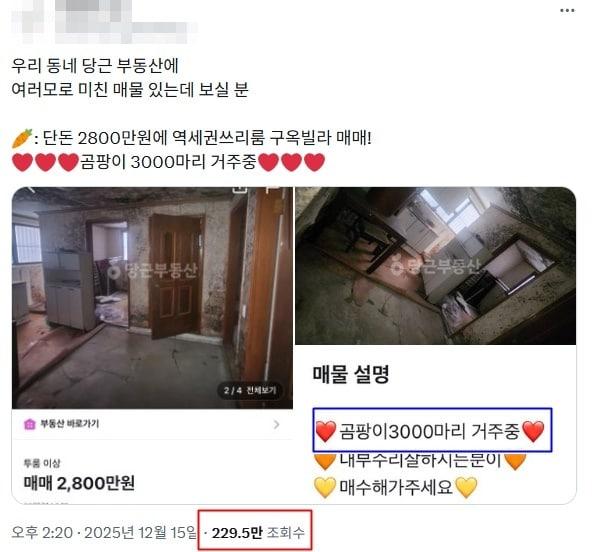Open the 부동산 바로가기 link

(69, 424)
